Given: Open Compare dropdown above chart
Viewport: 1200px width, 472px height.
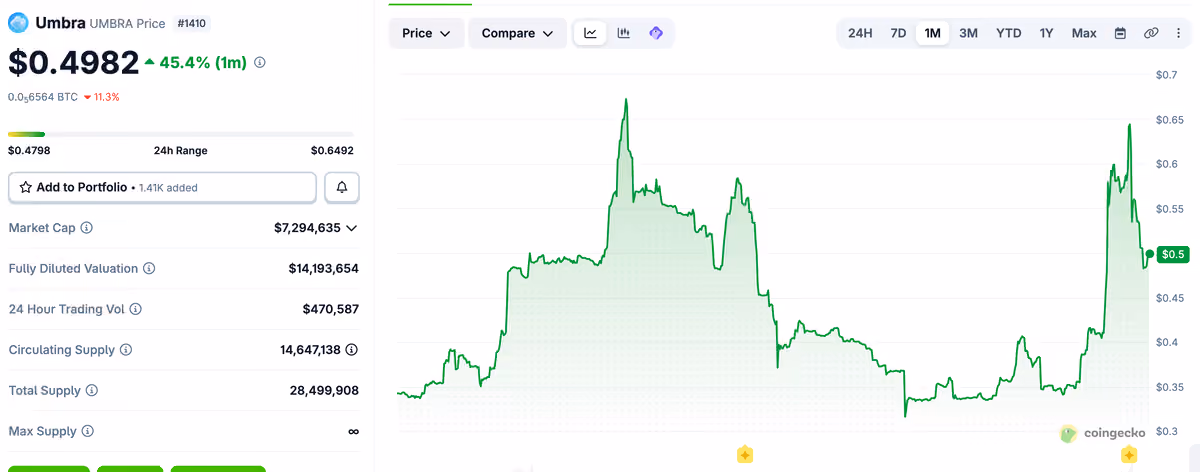Looking at the screenshot, I should 517,33.
